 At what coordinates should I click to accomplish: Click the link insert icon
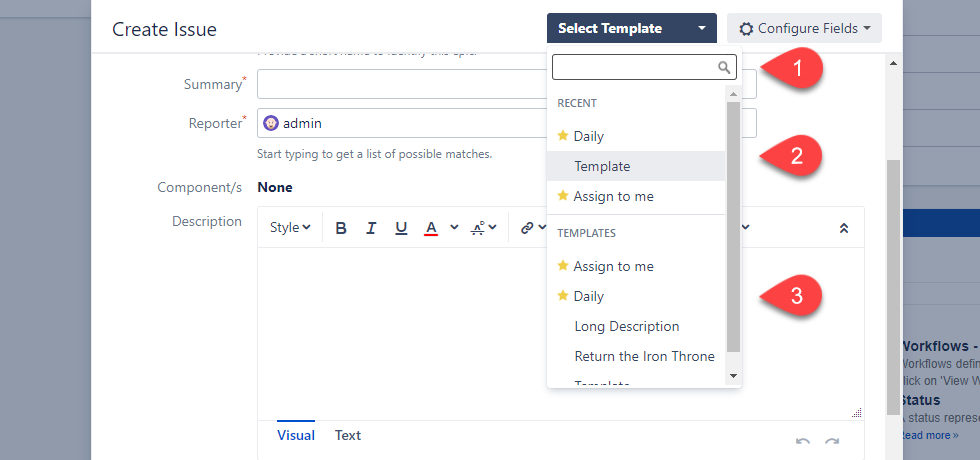pos(526,228)
